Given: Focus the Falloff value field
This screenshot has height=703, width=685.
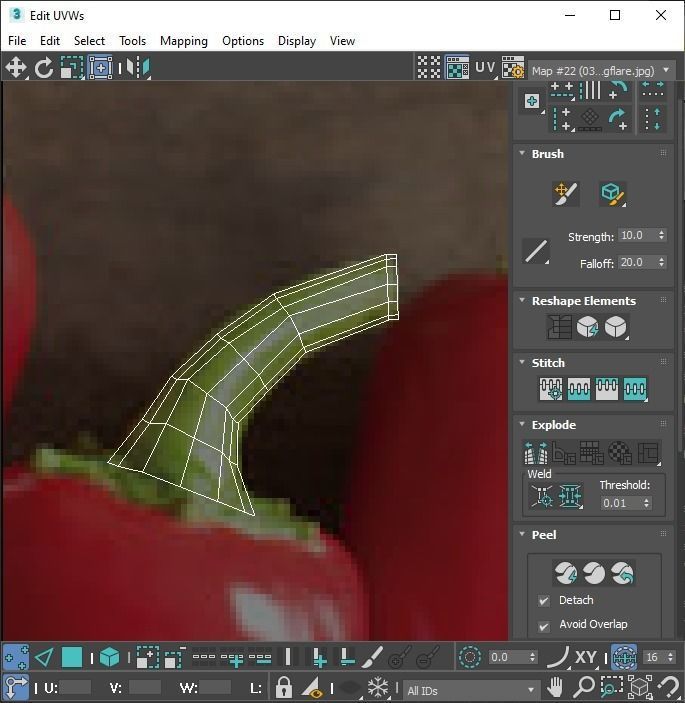Looking at the screenshot, I should coord(637,262).
